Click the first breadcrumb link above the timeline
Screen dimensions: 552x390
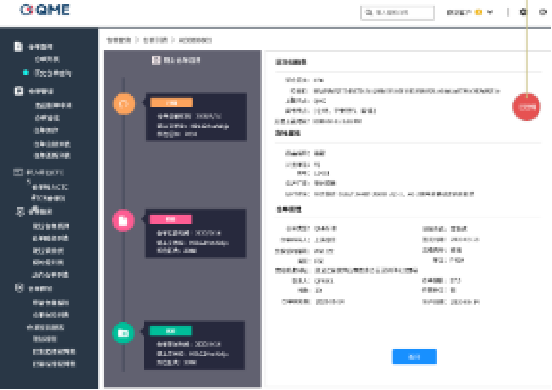(x=119, y=40)
